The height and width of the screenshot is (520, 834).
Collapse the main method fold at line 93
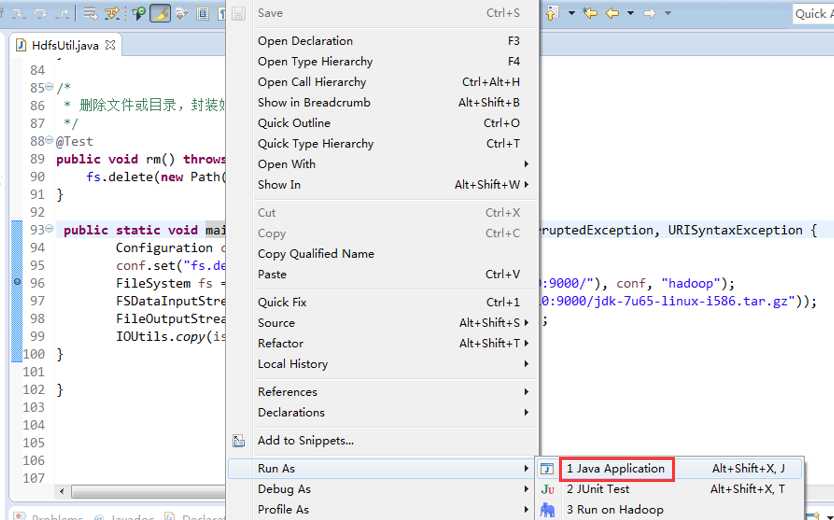tap(49, 229)
